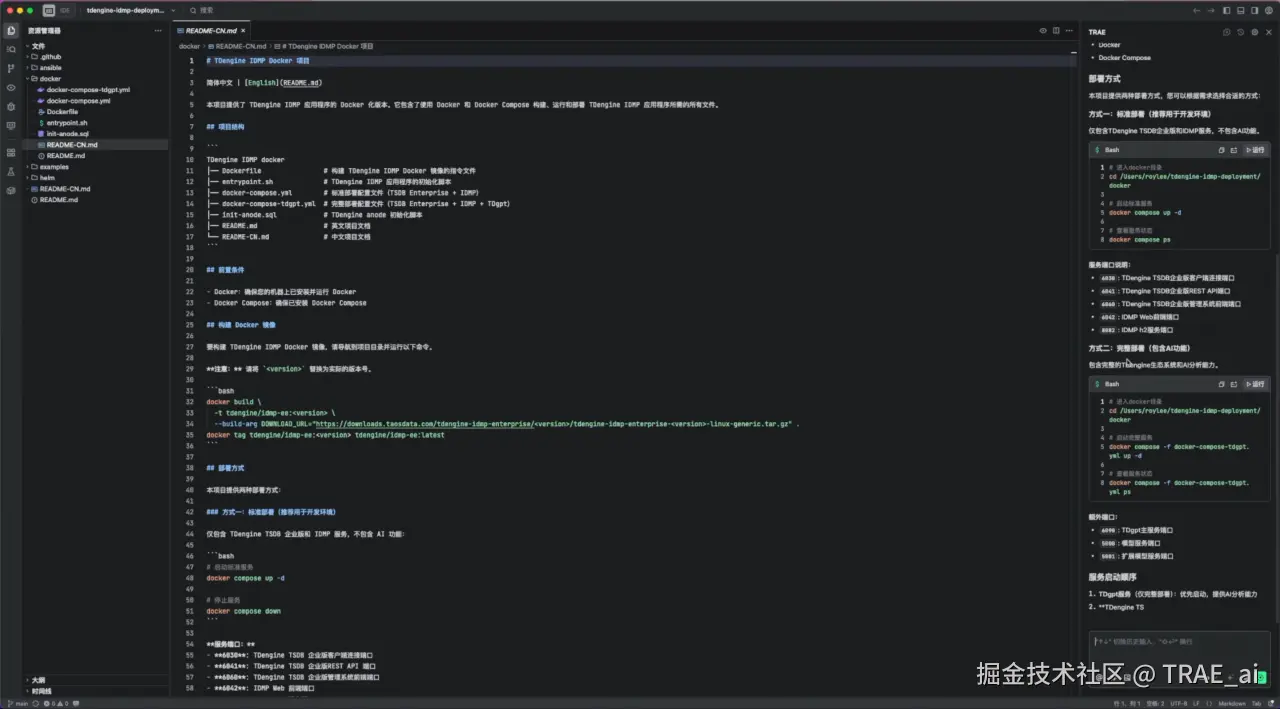
Task: Expand the .github folder
Action: tap(50, 57)
